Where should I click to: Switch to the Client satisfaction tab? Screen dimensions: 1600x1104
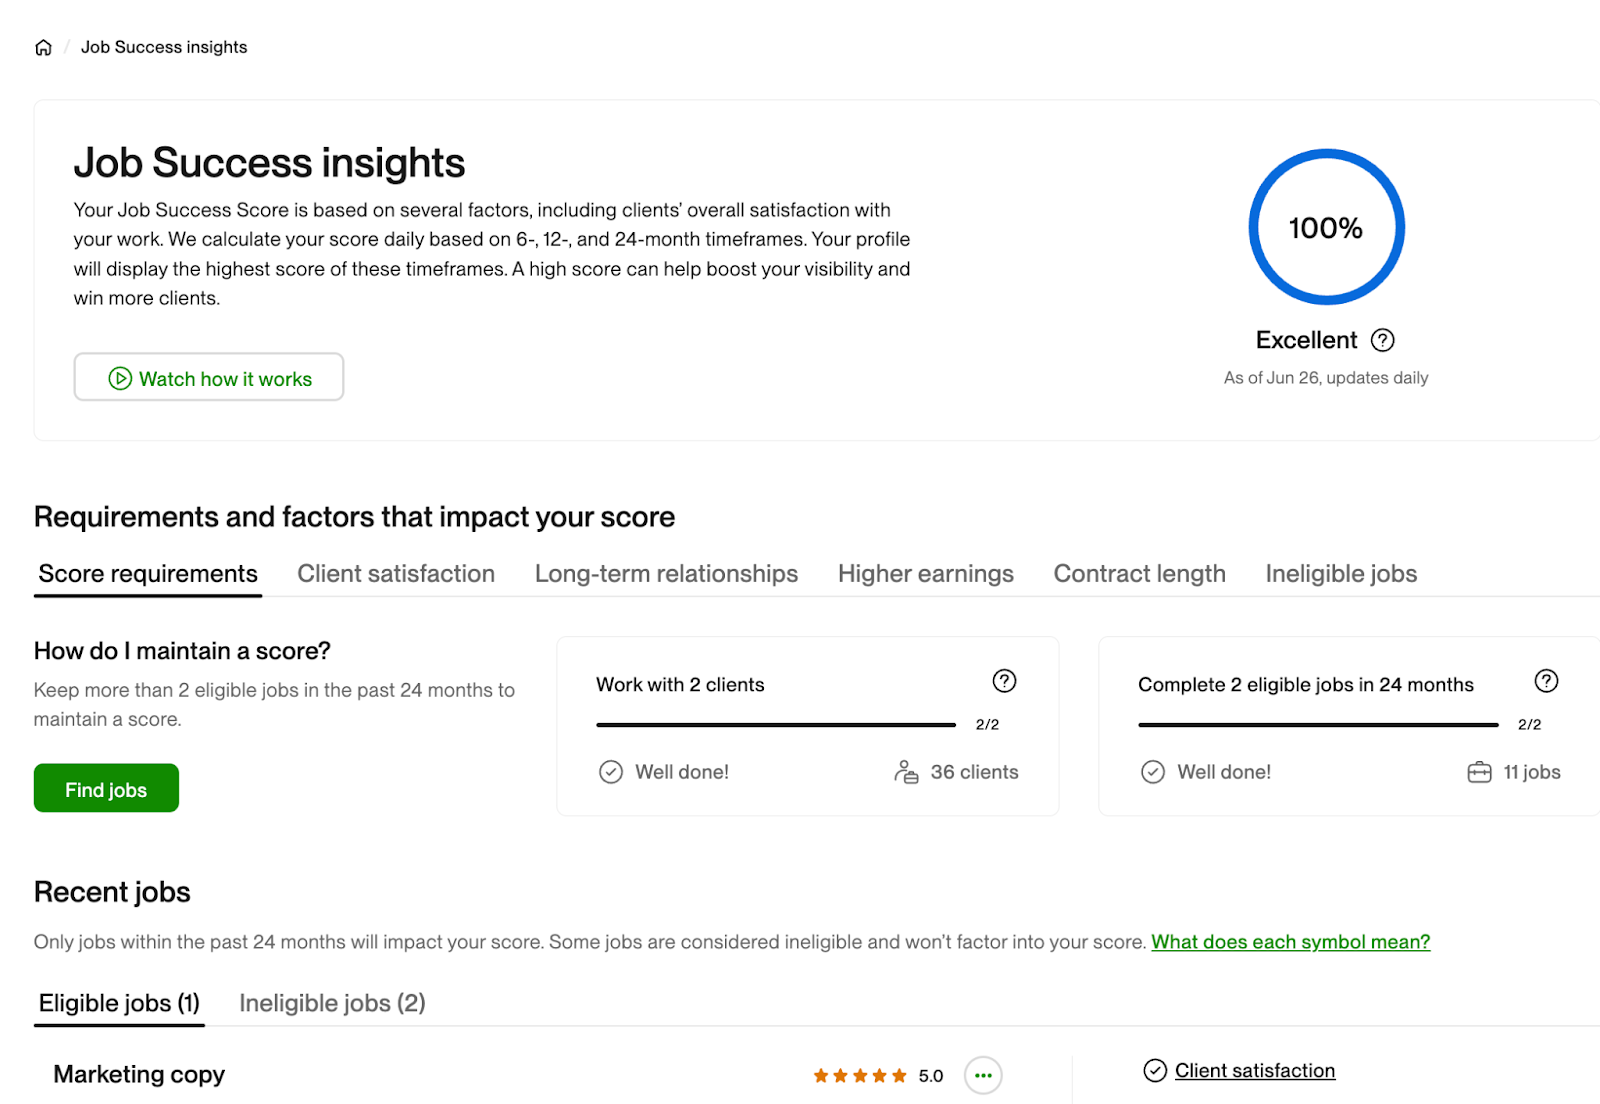tap(396, 574)
